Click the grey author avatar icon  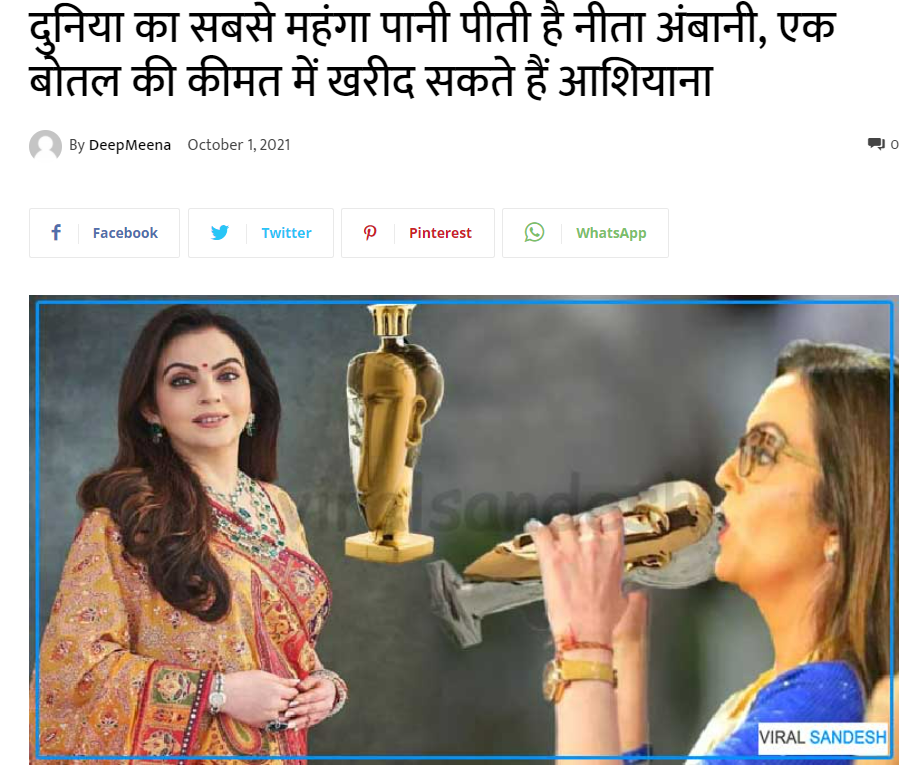[45, 145]
